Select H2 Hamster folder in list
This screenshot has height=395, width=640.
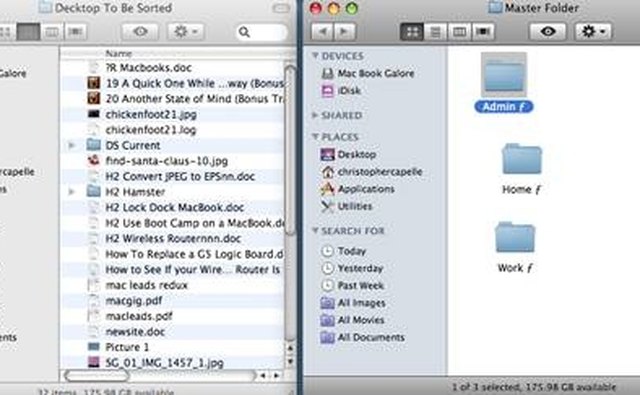coord(126,192)
